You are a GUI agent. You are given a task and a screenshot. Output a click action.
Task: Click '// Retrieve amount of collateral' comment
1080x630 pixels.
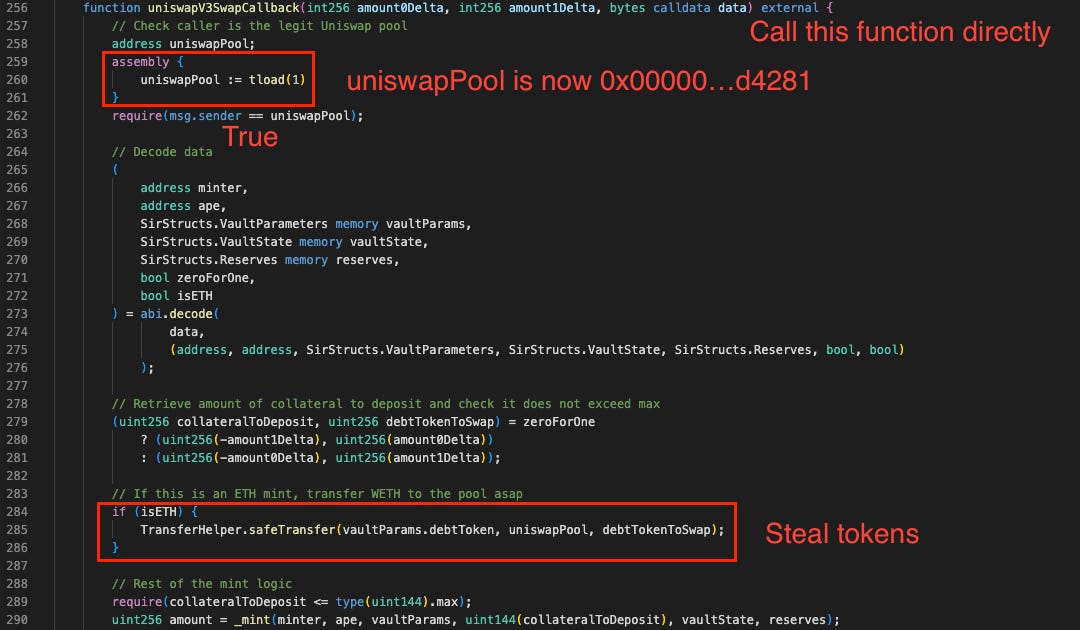click(x=386, y=403)
